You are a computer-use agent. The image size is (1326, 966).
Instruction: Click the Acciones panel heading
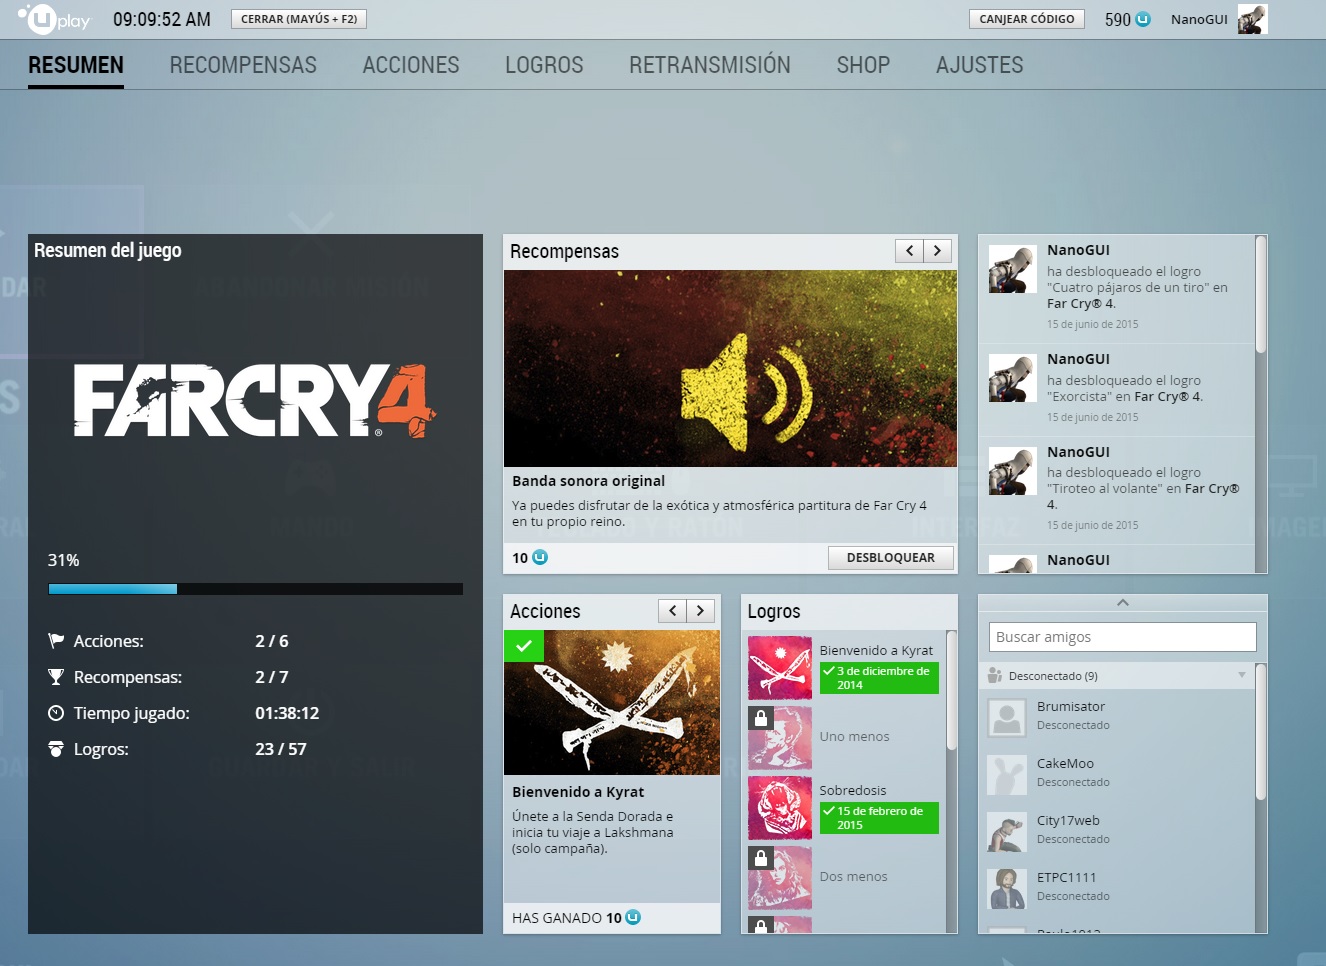(545, 611)
